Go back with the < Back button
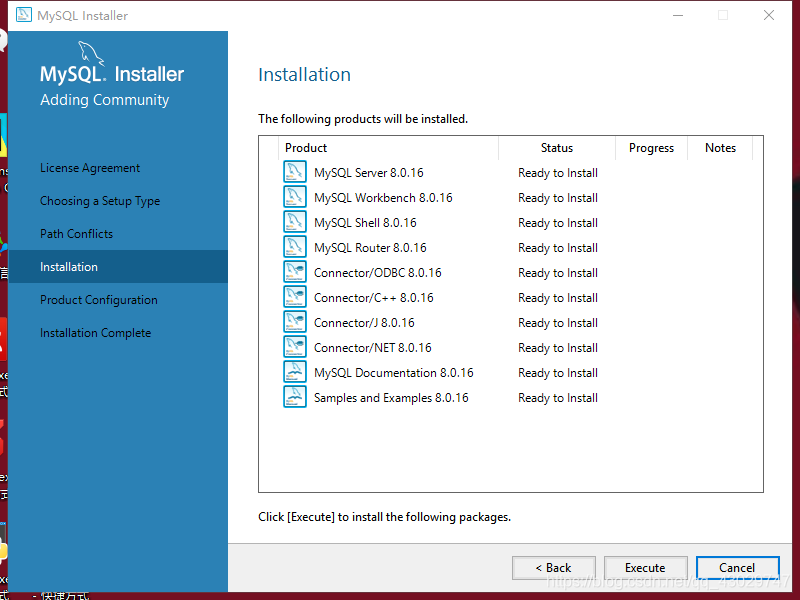The height and width of the screenshot is (600, 800). tap(554, 568)
